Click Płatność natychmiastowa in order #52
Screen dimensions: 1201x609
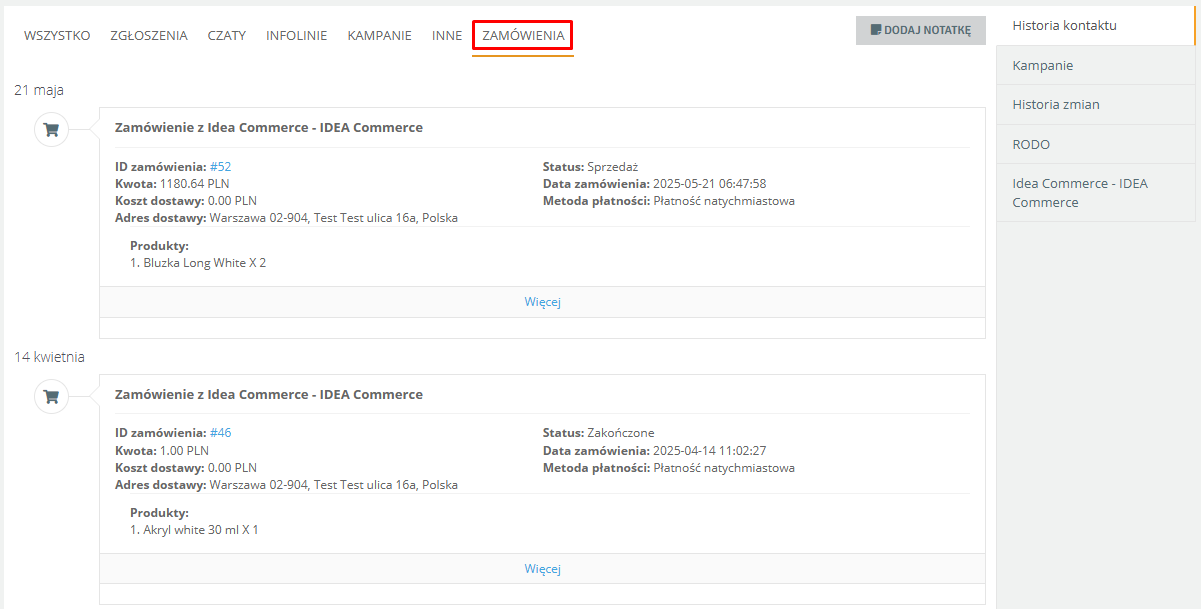[x=724, y=201]
